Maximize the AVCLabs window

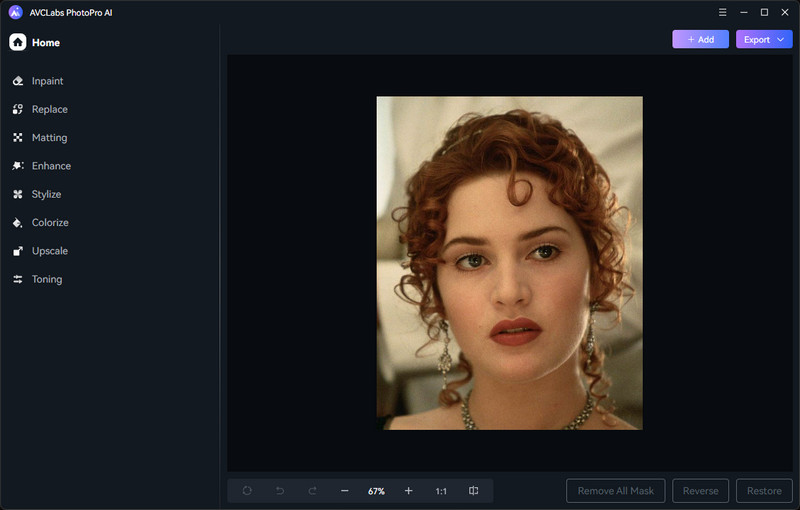click(764, 12)
